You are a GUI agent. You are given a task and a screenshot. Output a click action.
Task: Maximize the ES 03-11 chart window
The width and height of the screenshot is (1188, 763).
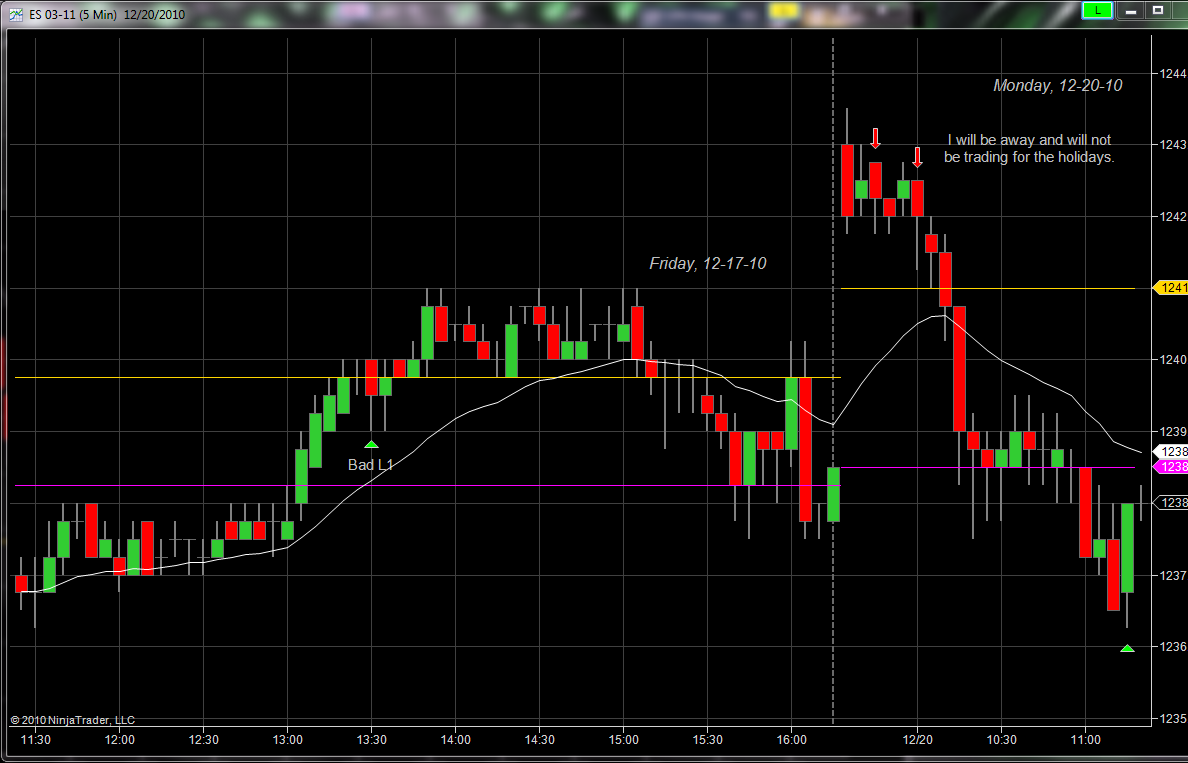[1158, 10]
